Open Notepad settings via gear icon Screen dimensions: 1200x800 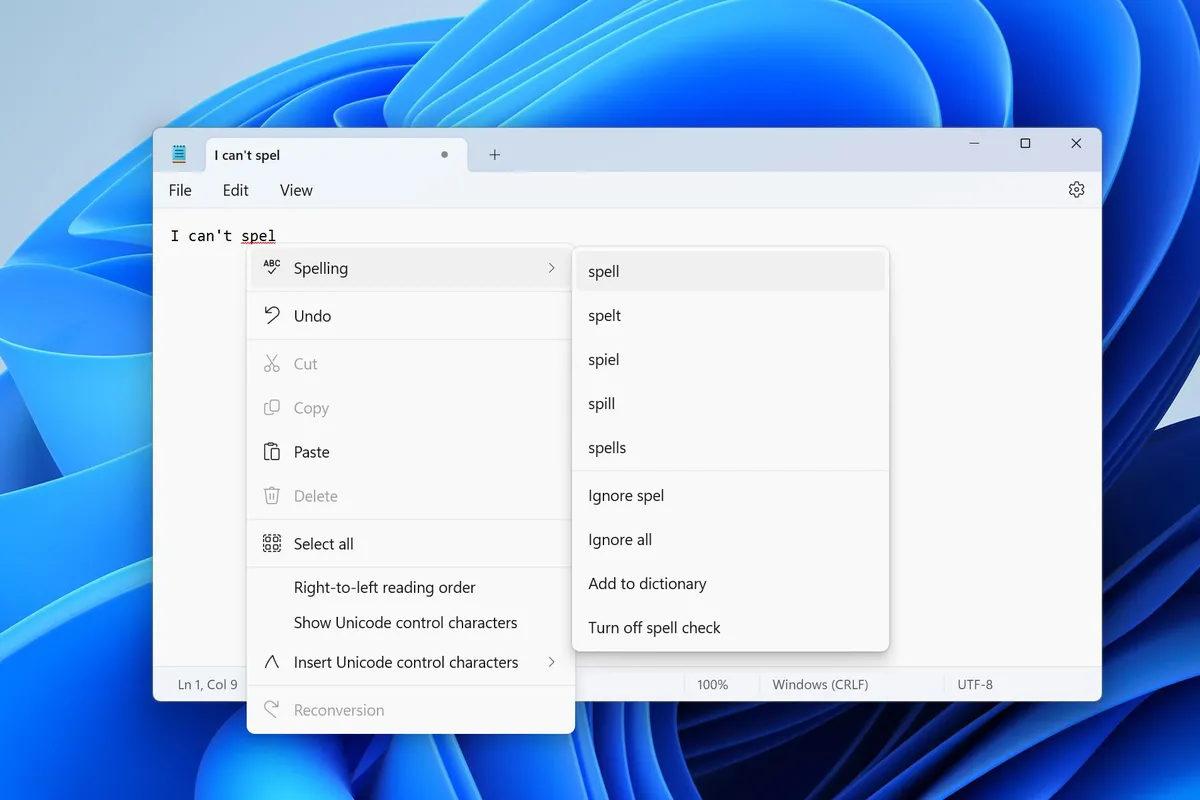point(1076,189)
